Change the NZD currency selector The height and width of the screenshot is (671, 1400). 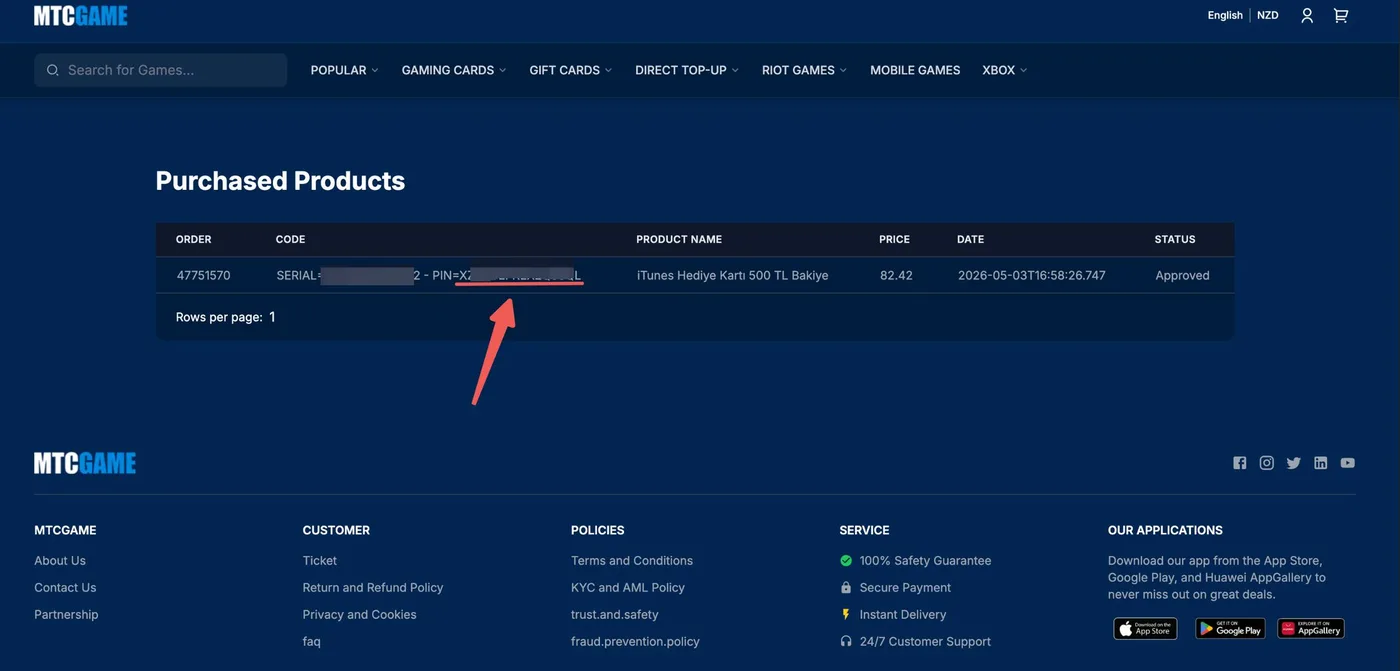pos(1268,15)
